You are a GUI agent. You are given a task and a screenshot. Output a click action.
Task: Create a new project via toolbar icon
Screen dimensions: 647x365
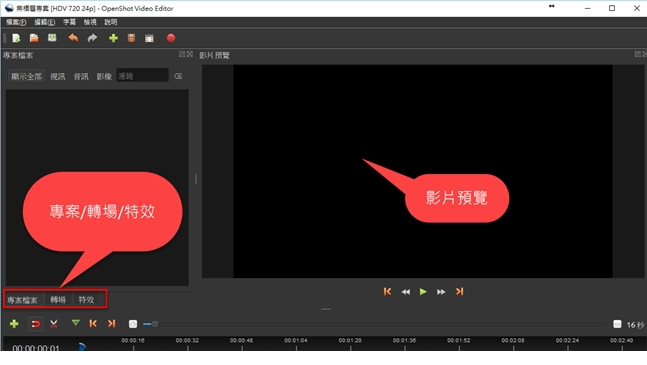[x=16, y=38]
